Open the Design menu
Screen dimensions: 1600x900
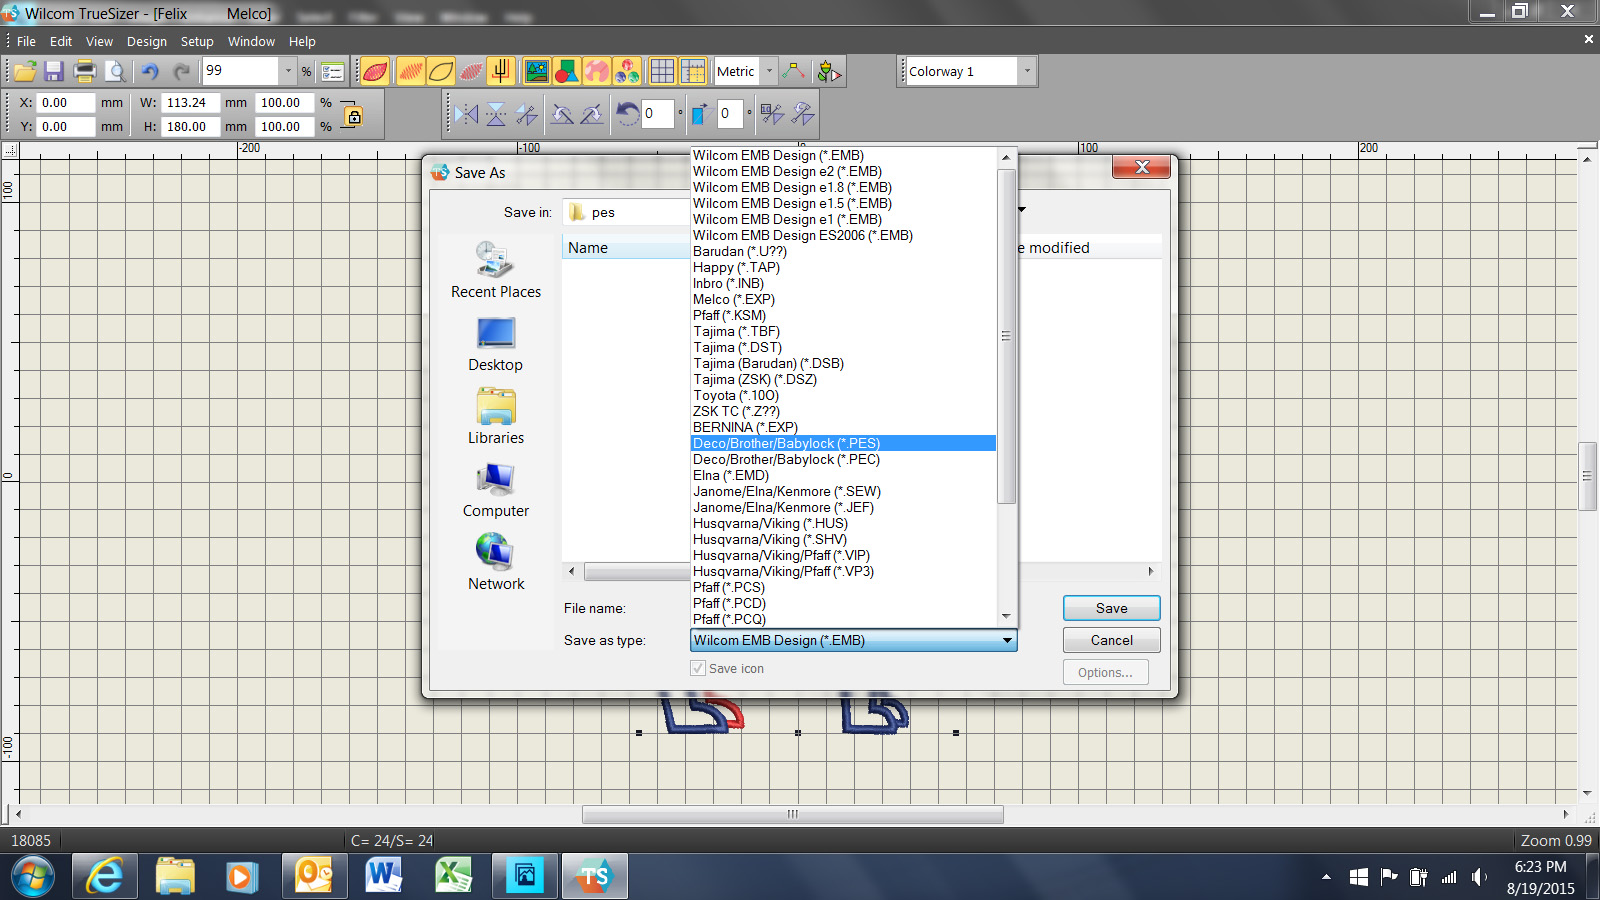coord(147,41)
